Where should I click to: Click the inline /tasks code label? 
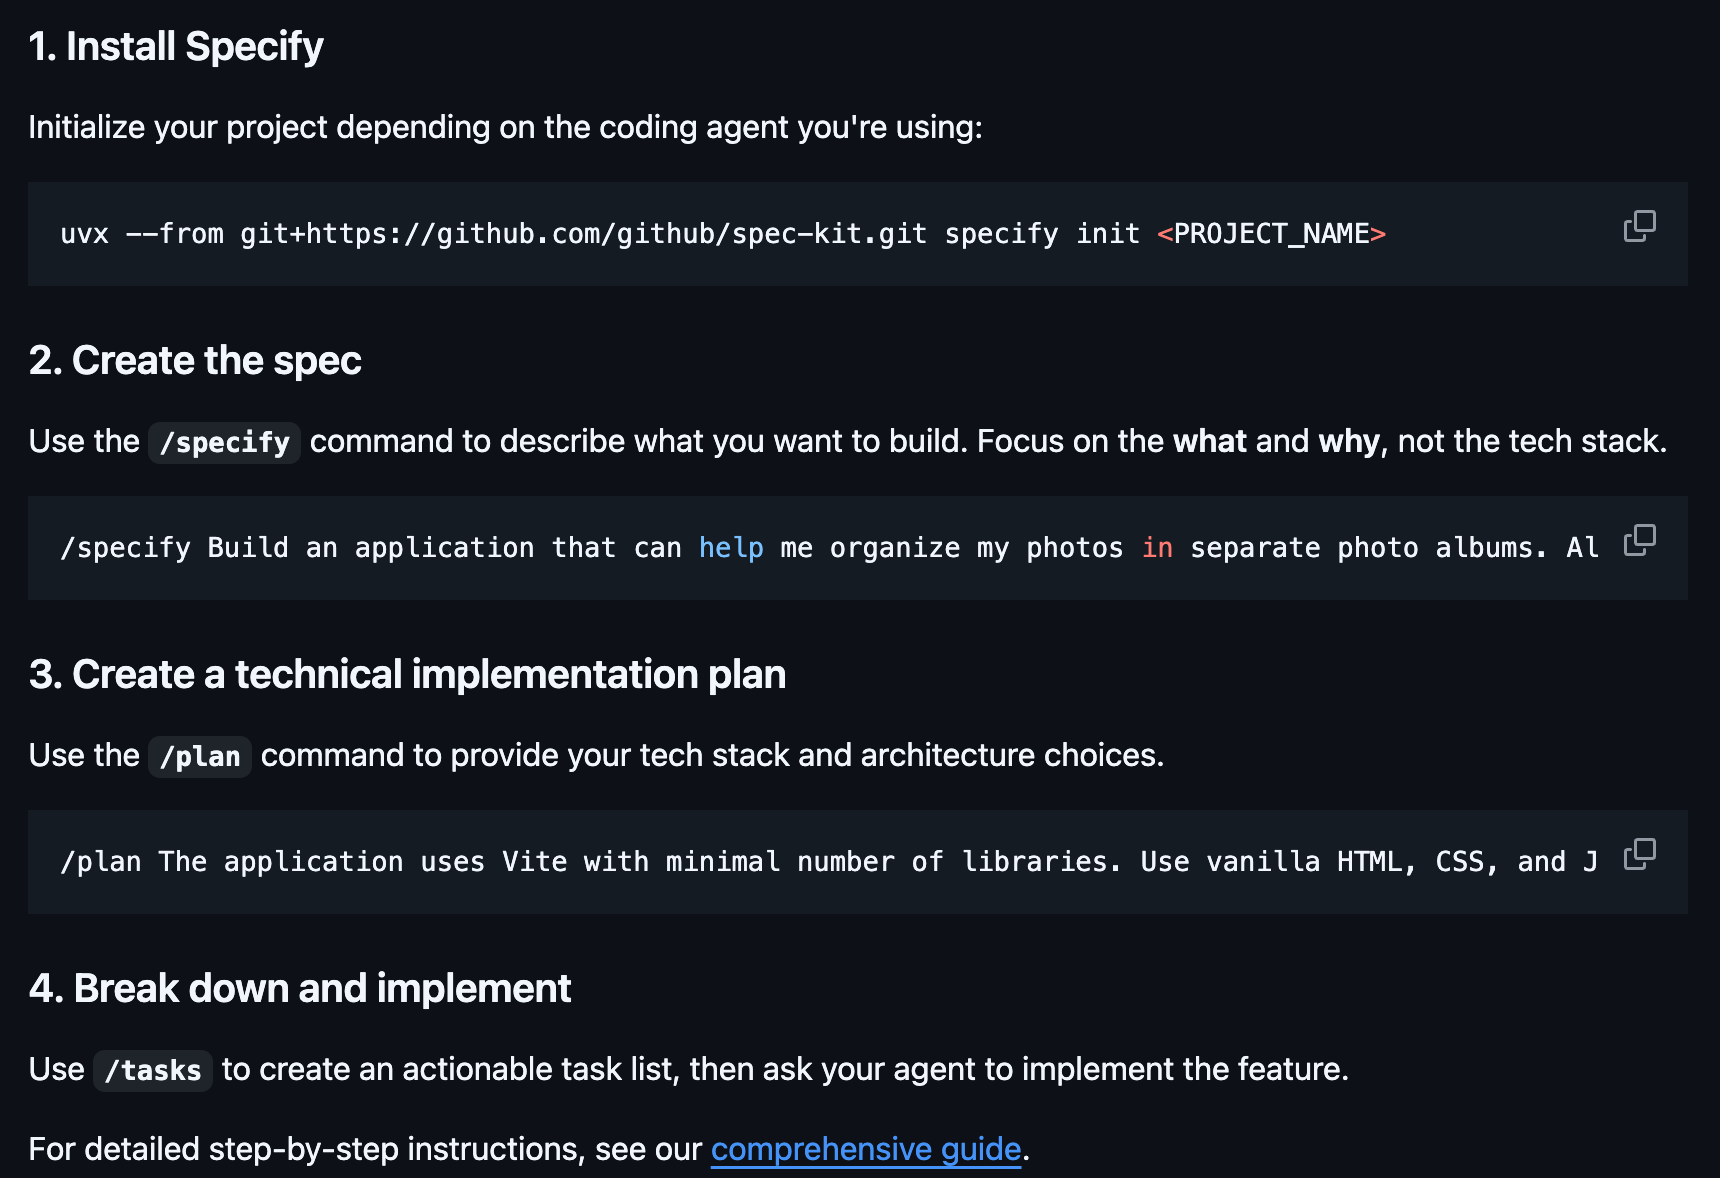(x=153, y=1070)
